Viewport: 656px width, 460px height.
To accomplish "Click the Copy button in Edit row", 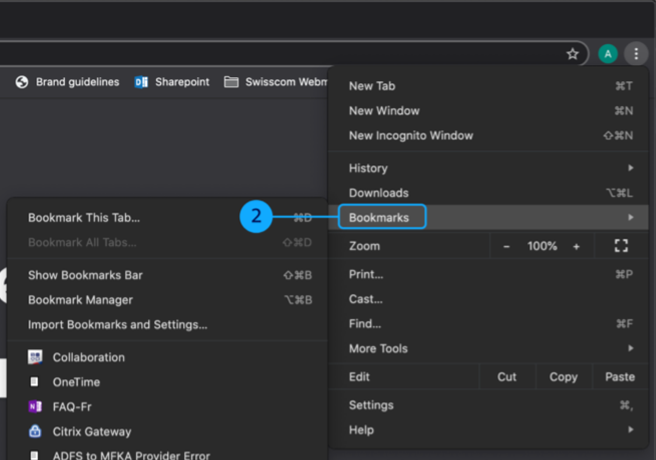I will pyautogui.click(x=563, y=377).
